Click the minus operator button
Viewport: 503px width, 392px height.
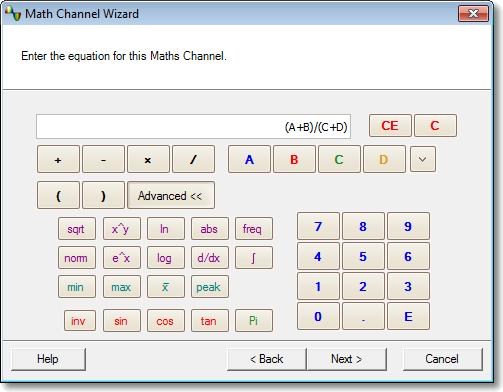click(103, 159)
